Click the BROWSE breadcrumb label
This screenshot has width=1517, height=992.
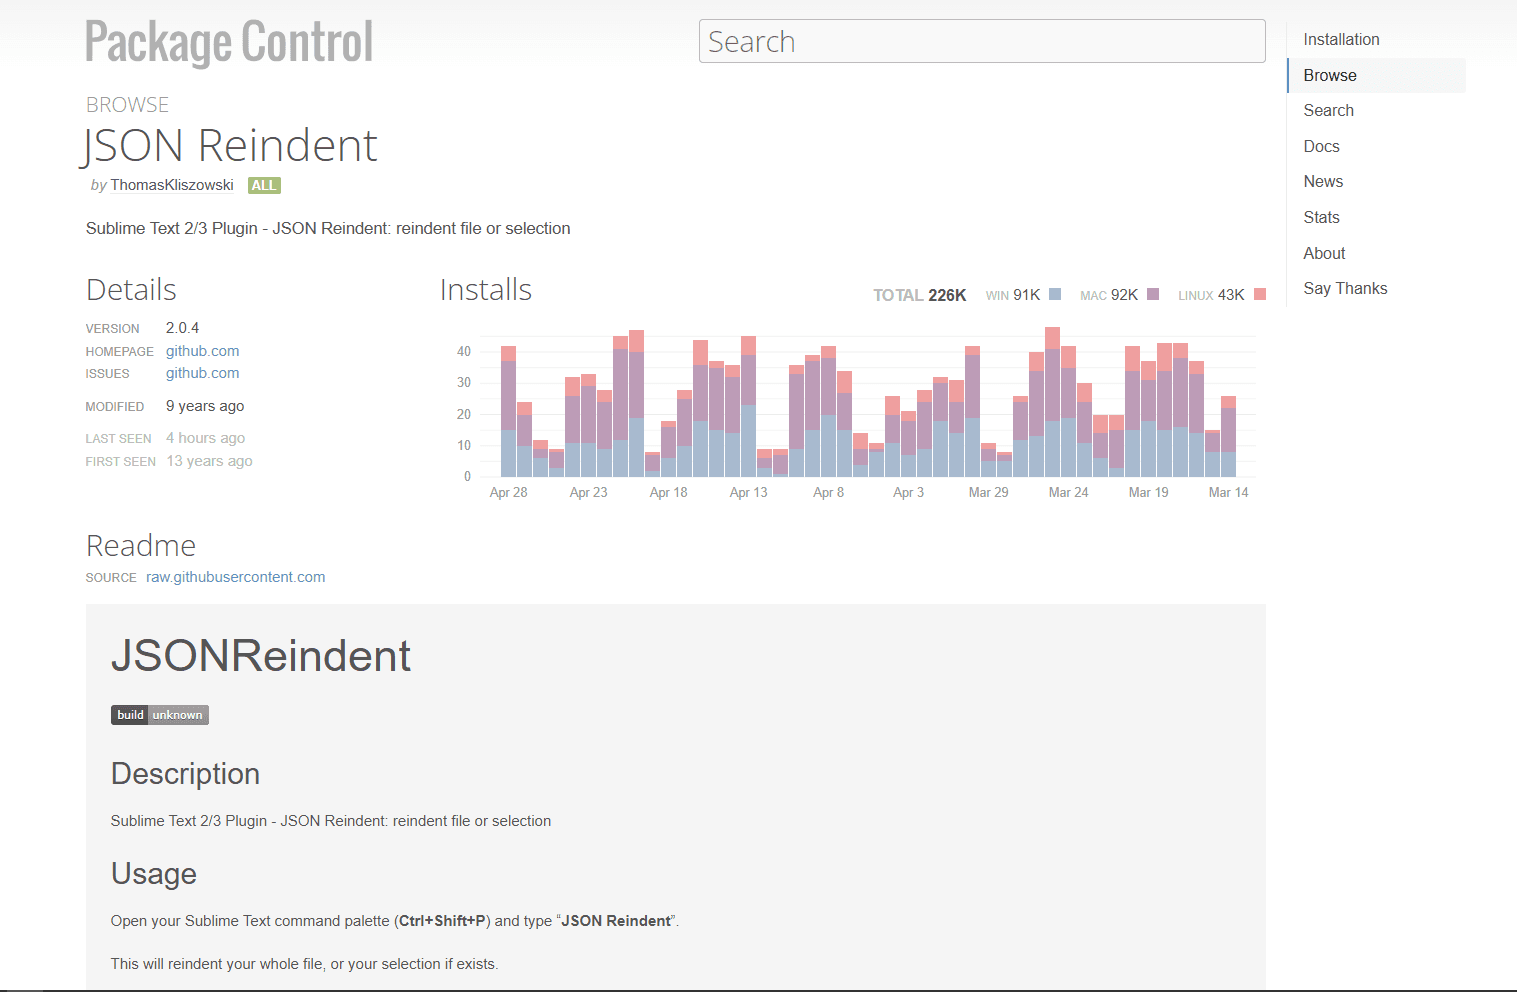[x=127, y=104]
